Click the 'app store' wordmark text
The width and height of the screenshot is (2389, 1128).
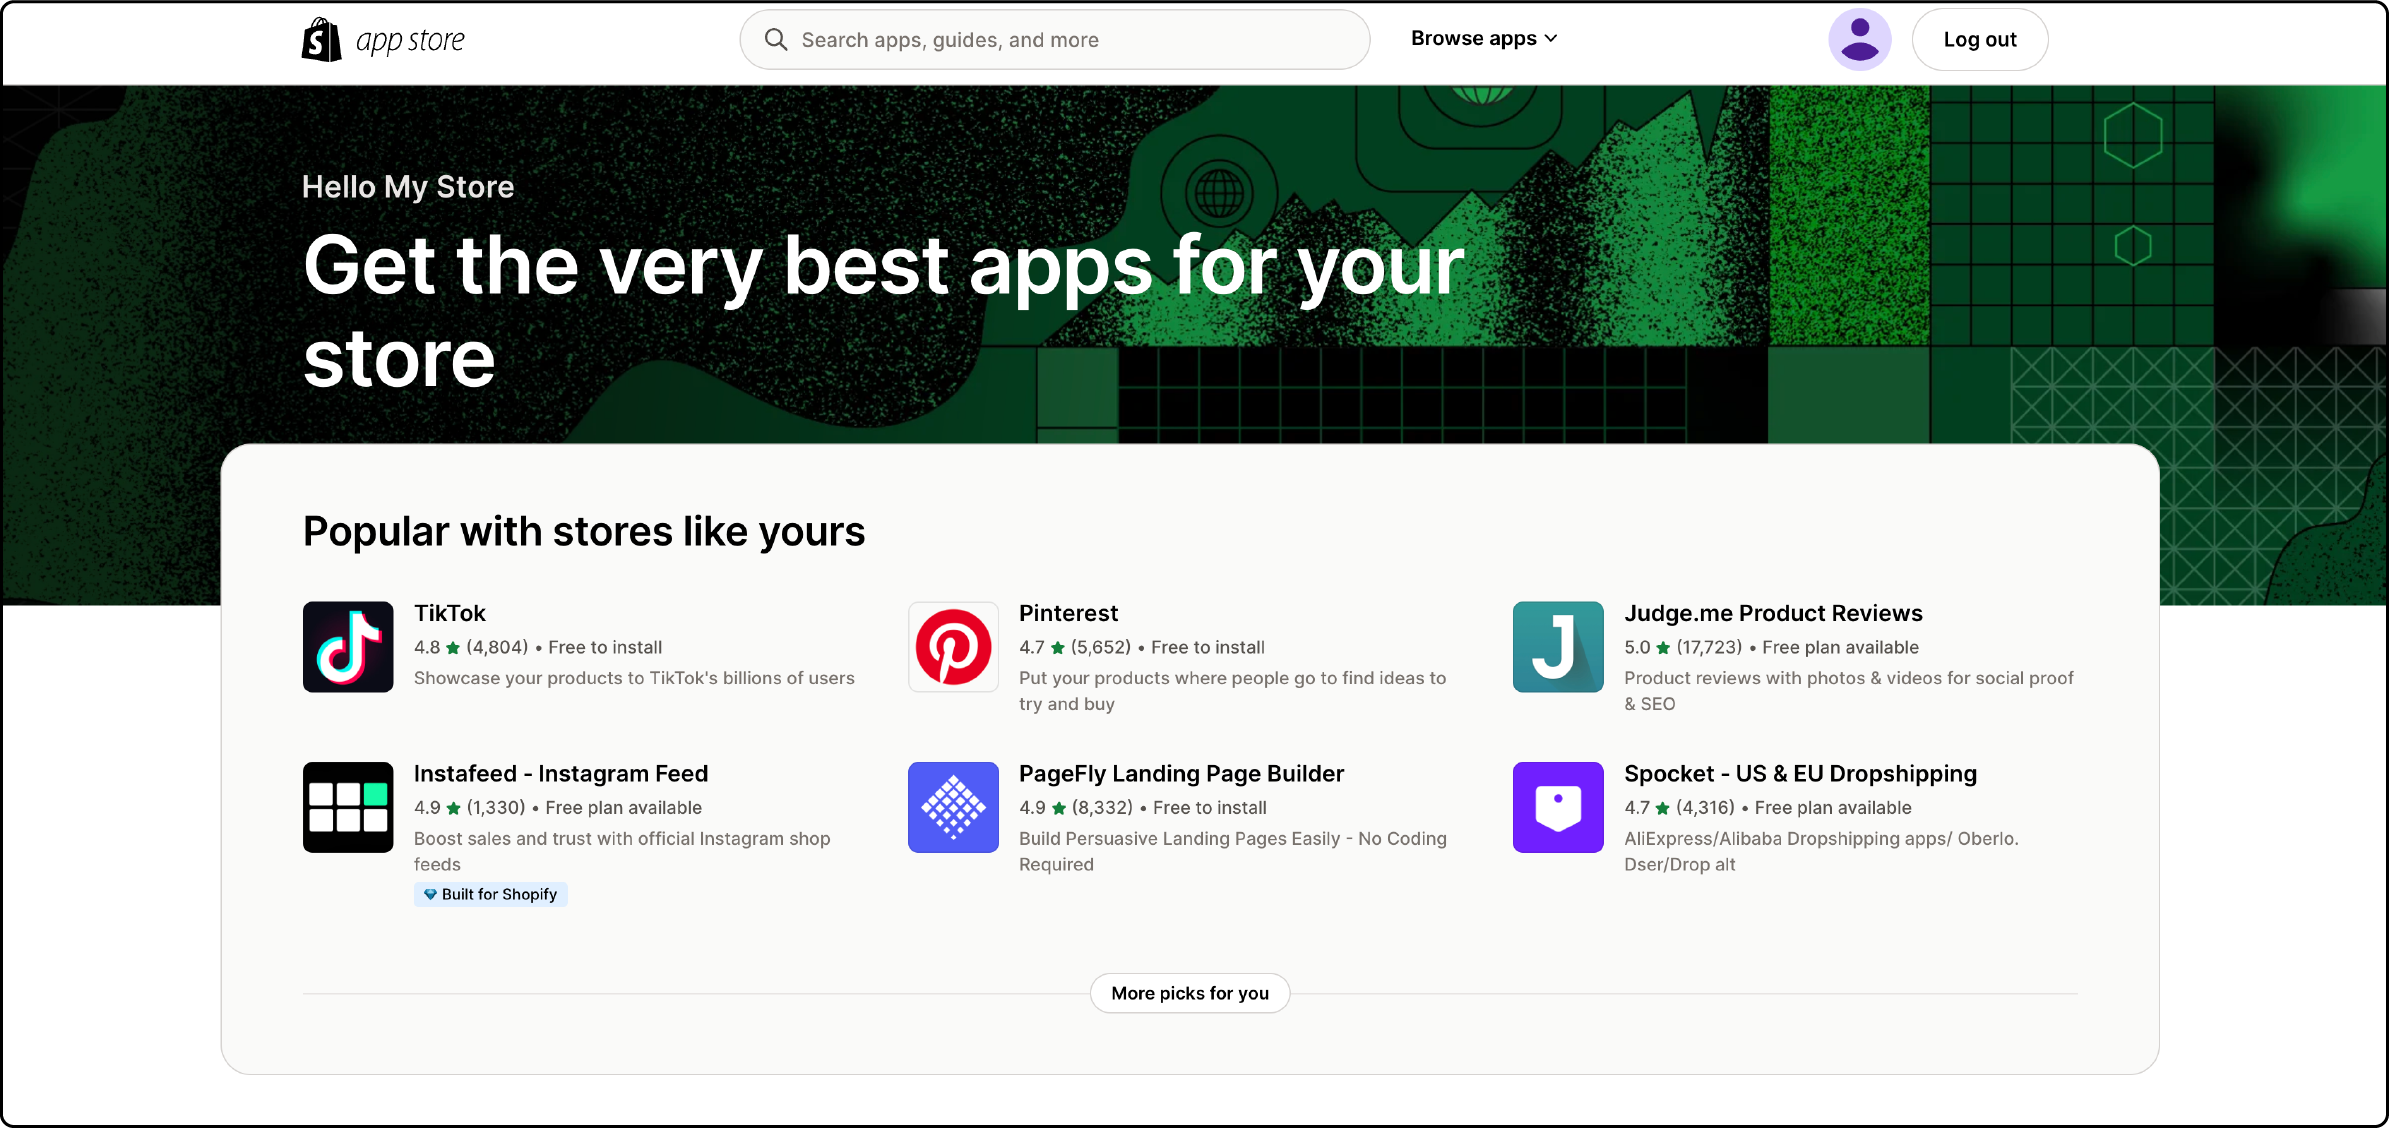tap(410, 41)
